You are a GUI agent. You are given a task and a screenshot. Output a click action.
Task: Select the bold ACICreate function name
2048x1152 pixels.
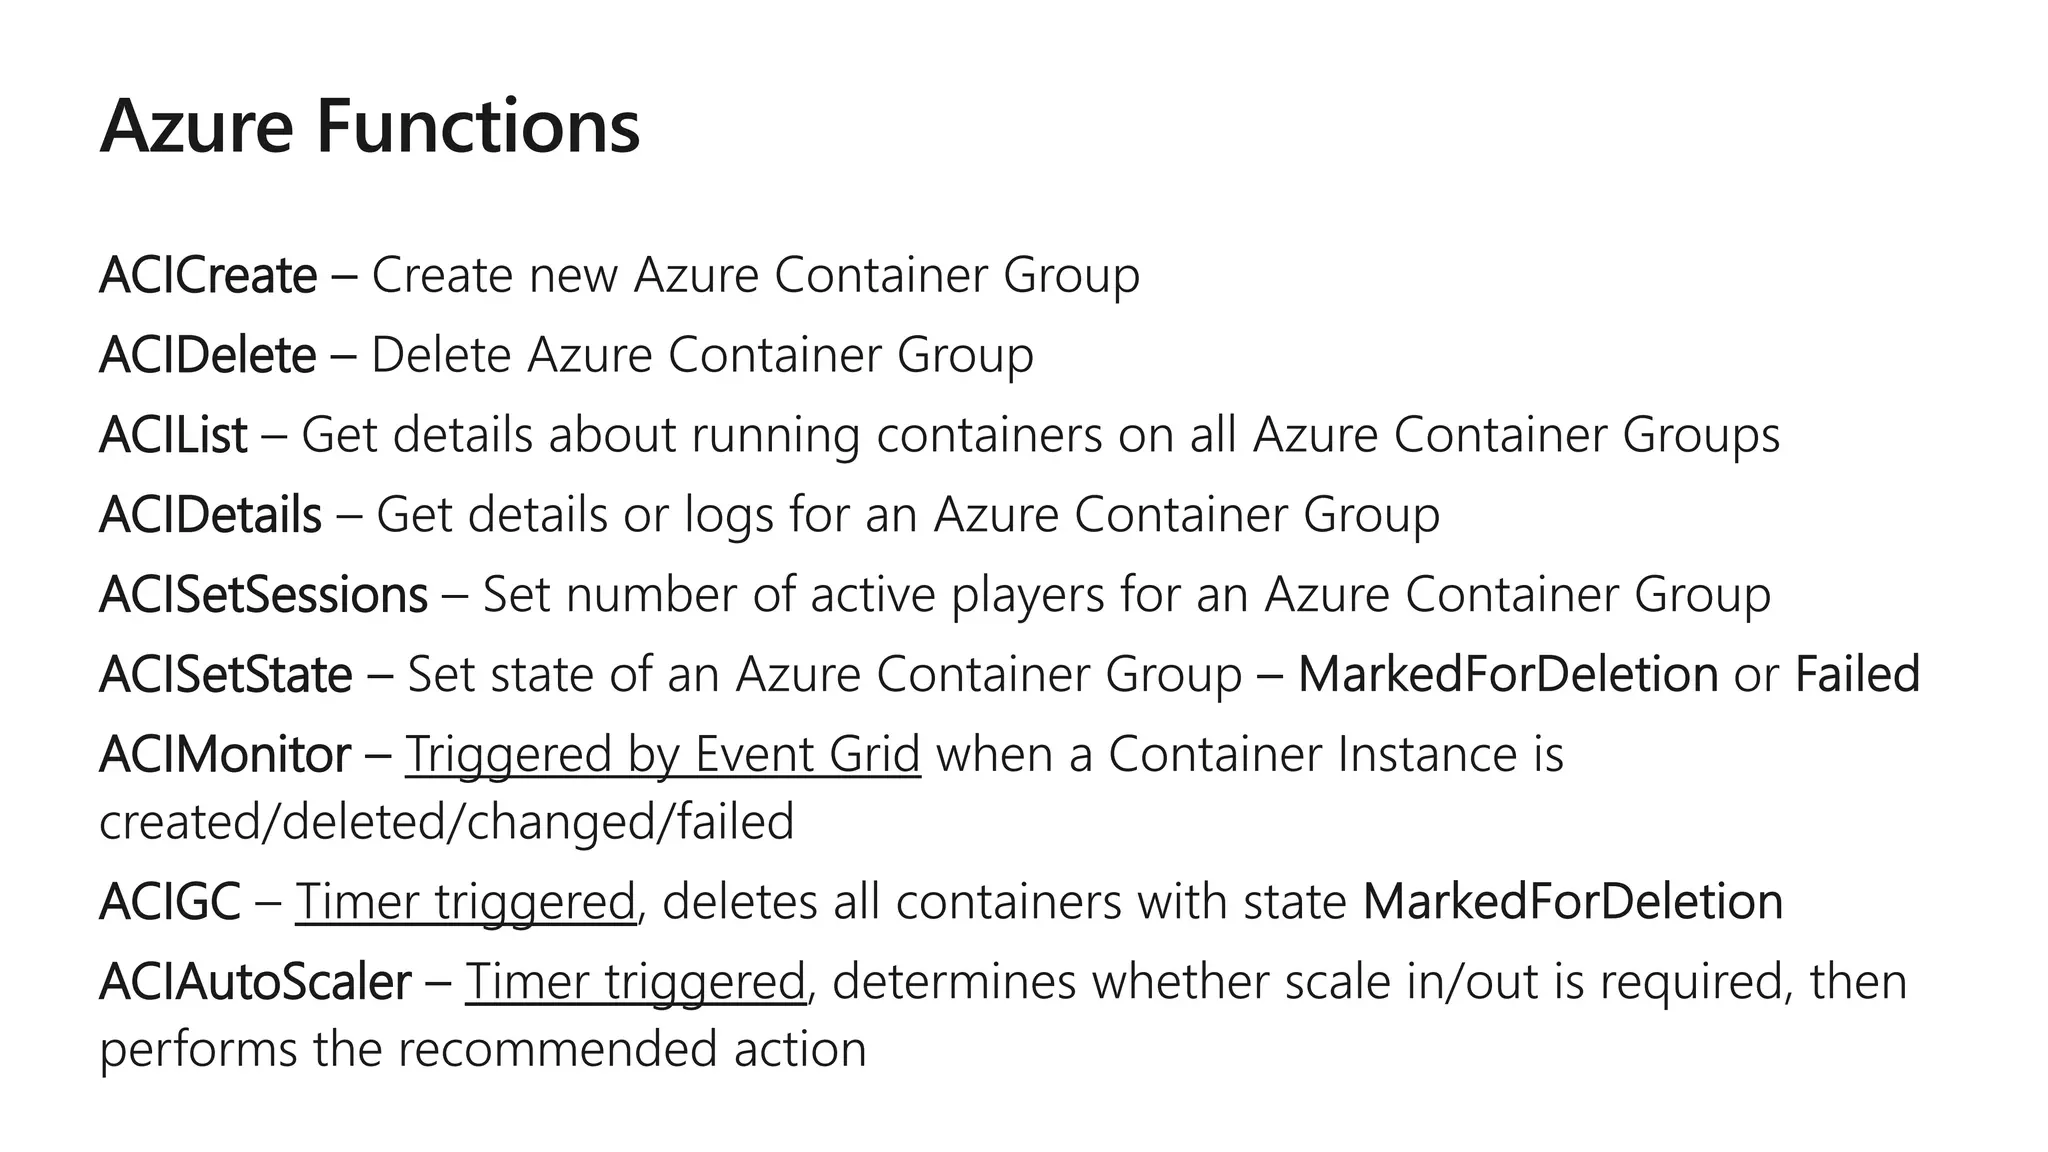[208, 276]
